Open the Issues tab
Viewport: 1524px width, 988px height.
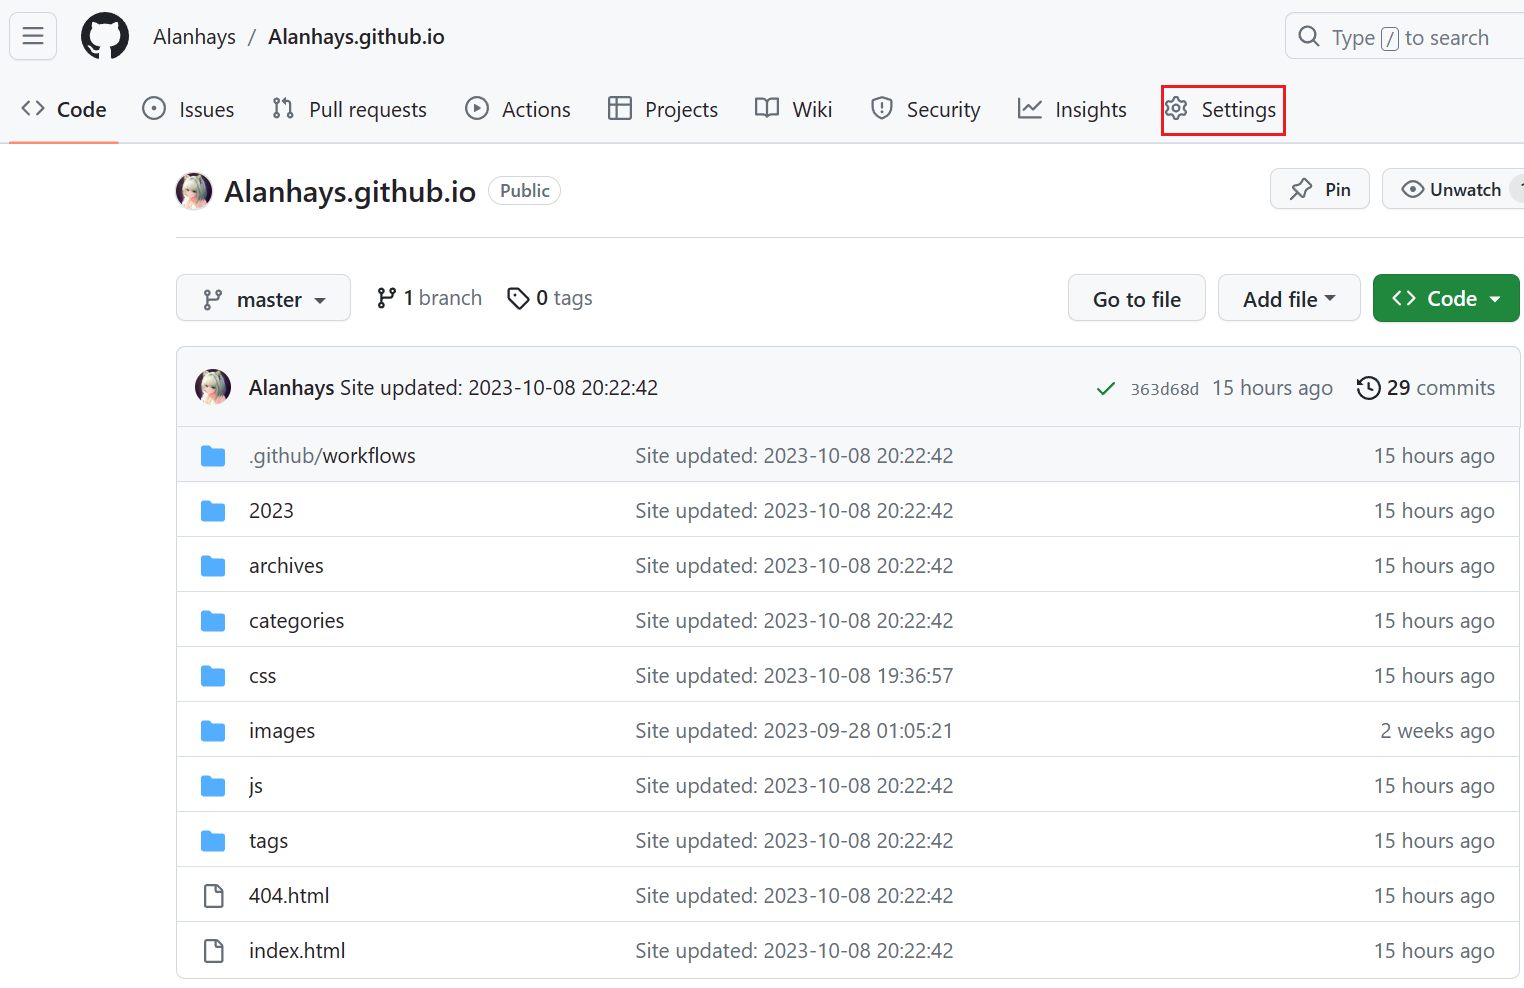click(188, 109)
